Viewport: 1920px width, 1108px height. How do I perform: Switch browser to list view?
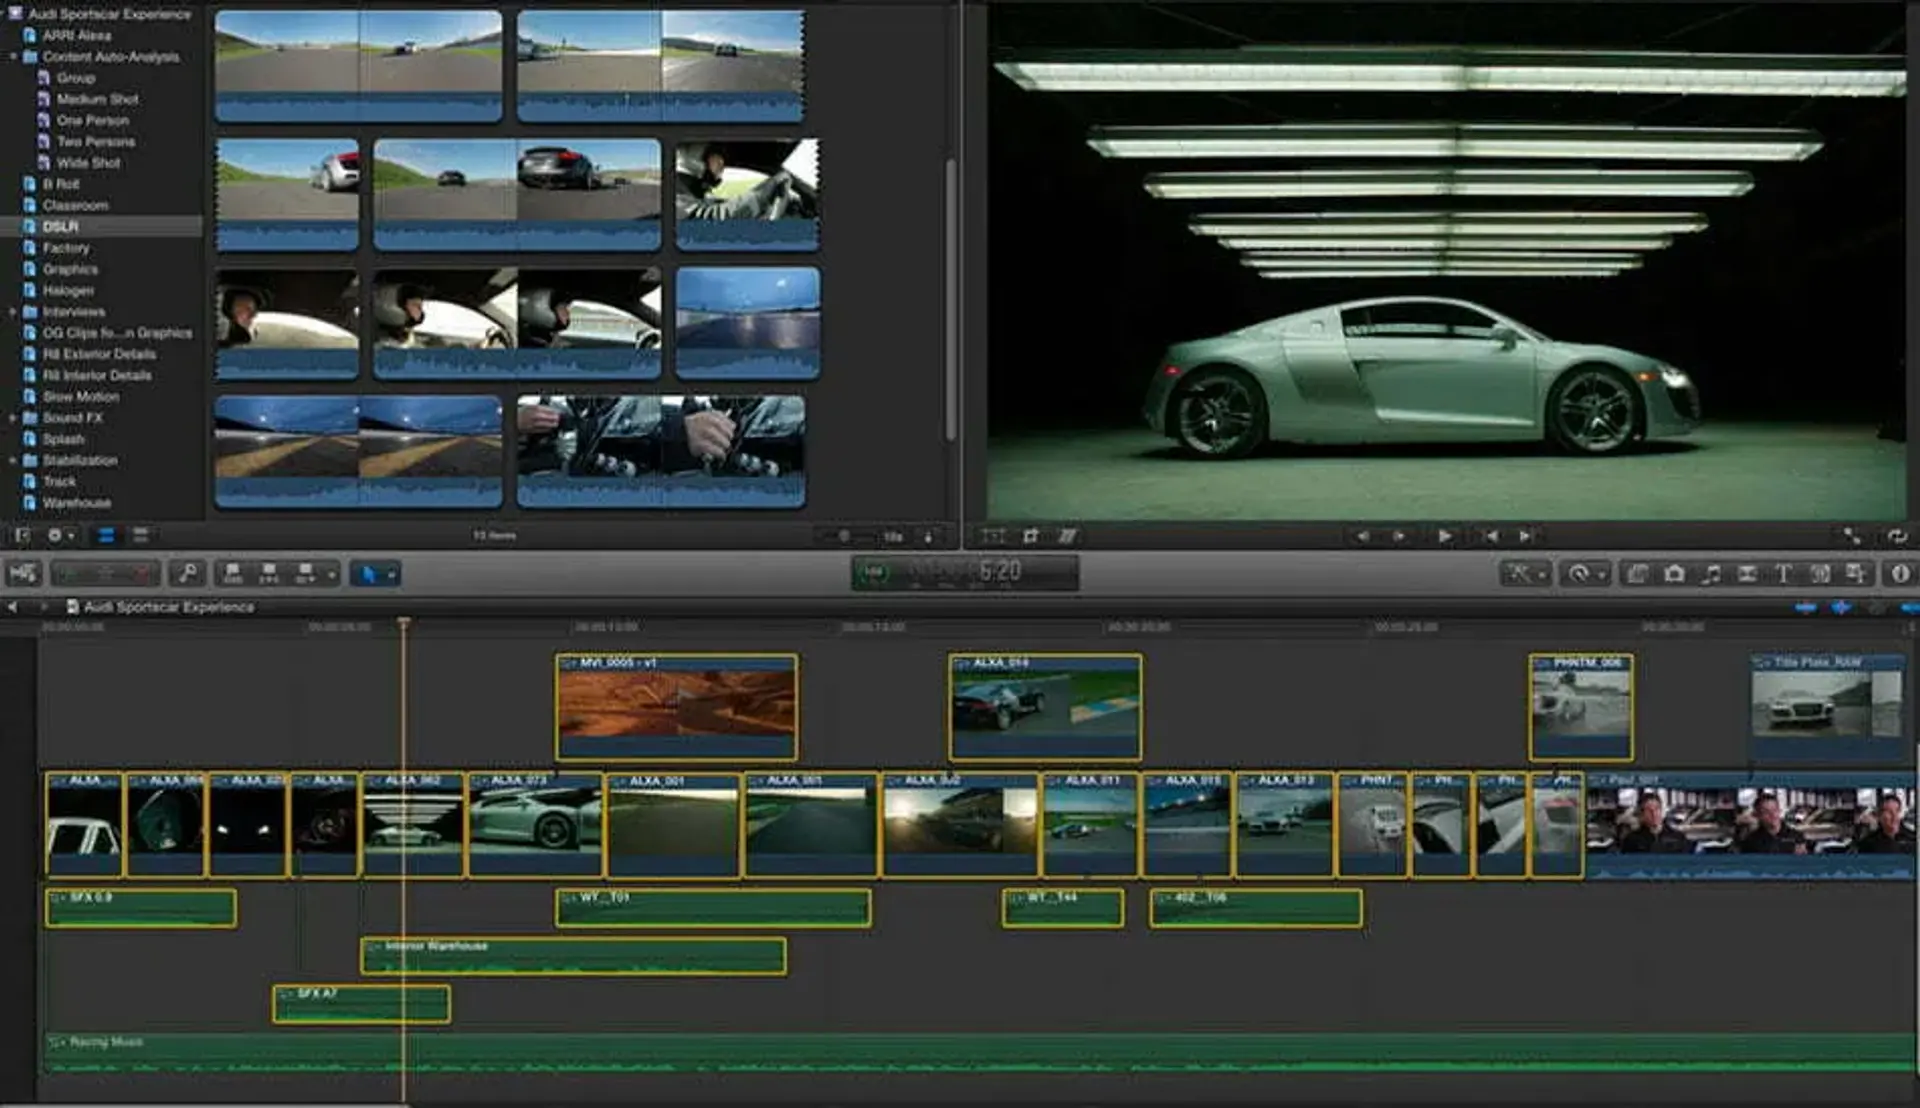tap(140, 535)
